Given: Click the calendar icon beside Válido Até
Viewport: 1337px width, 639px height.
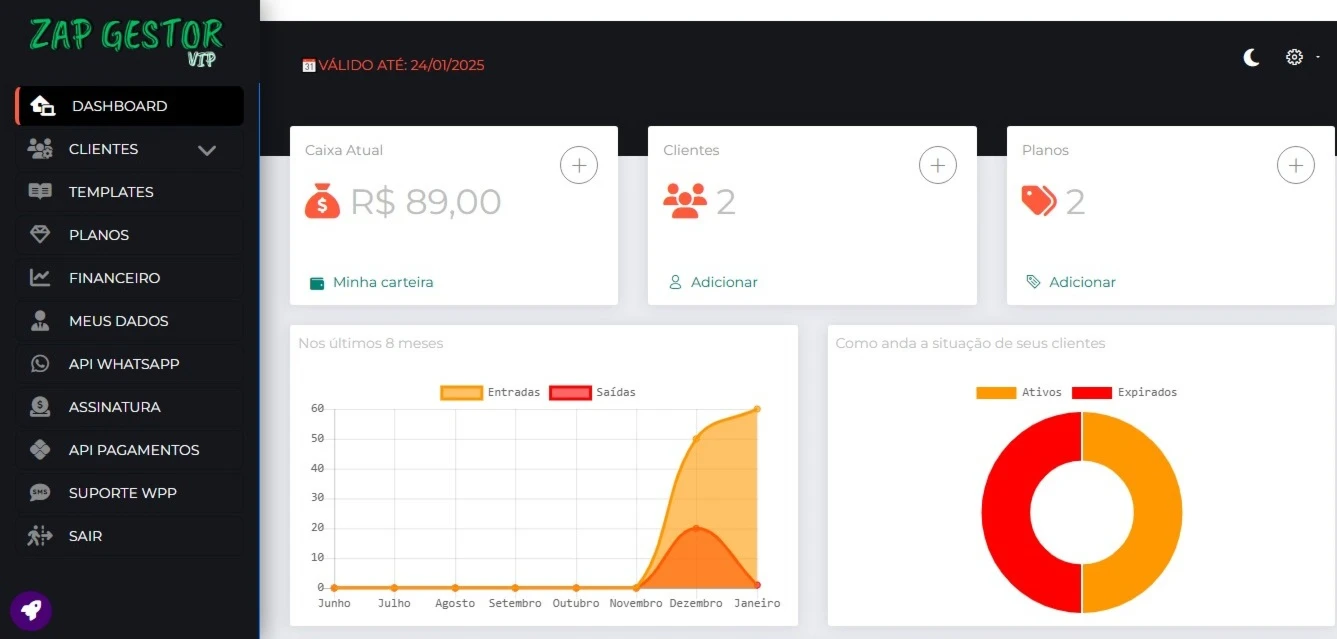Looking at the screenshot, I should [x=309, y=66].
